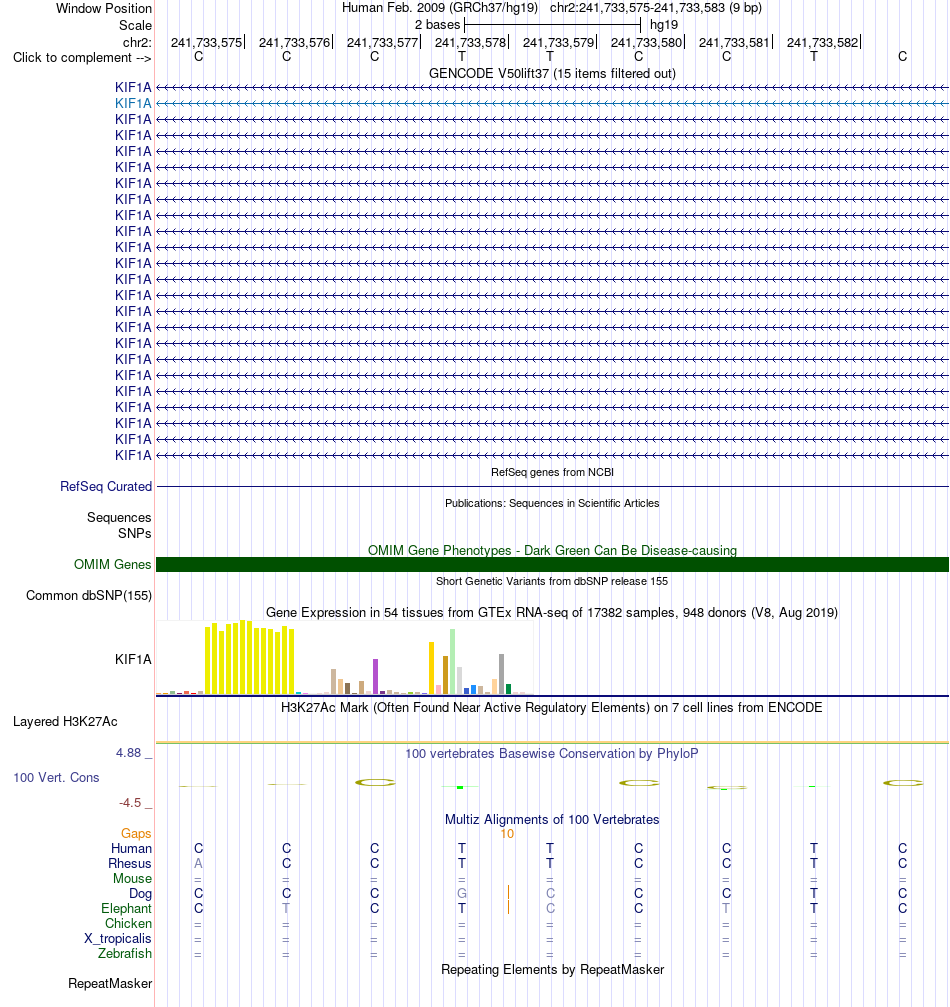Click the OMIM Genes label
Image resolution: width=950 pixels, height=1007 pixels.
pyautogui.click(x=112, y=565)
